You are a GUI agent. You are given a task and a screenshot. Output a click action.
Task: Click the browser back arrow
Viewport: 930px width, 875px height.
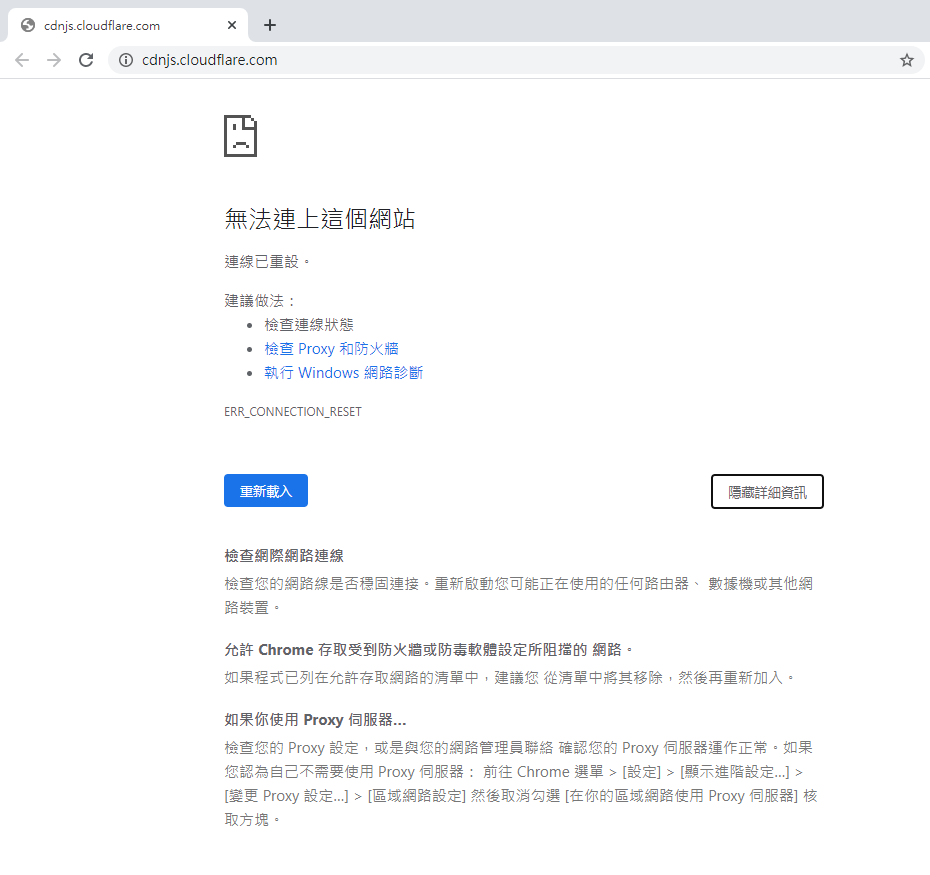(x=22, y=60)
